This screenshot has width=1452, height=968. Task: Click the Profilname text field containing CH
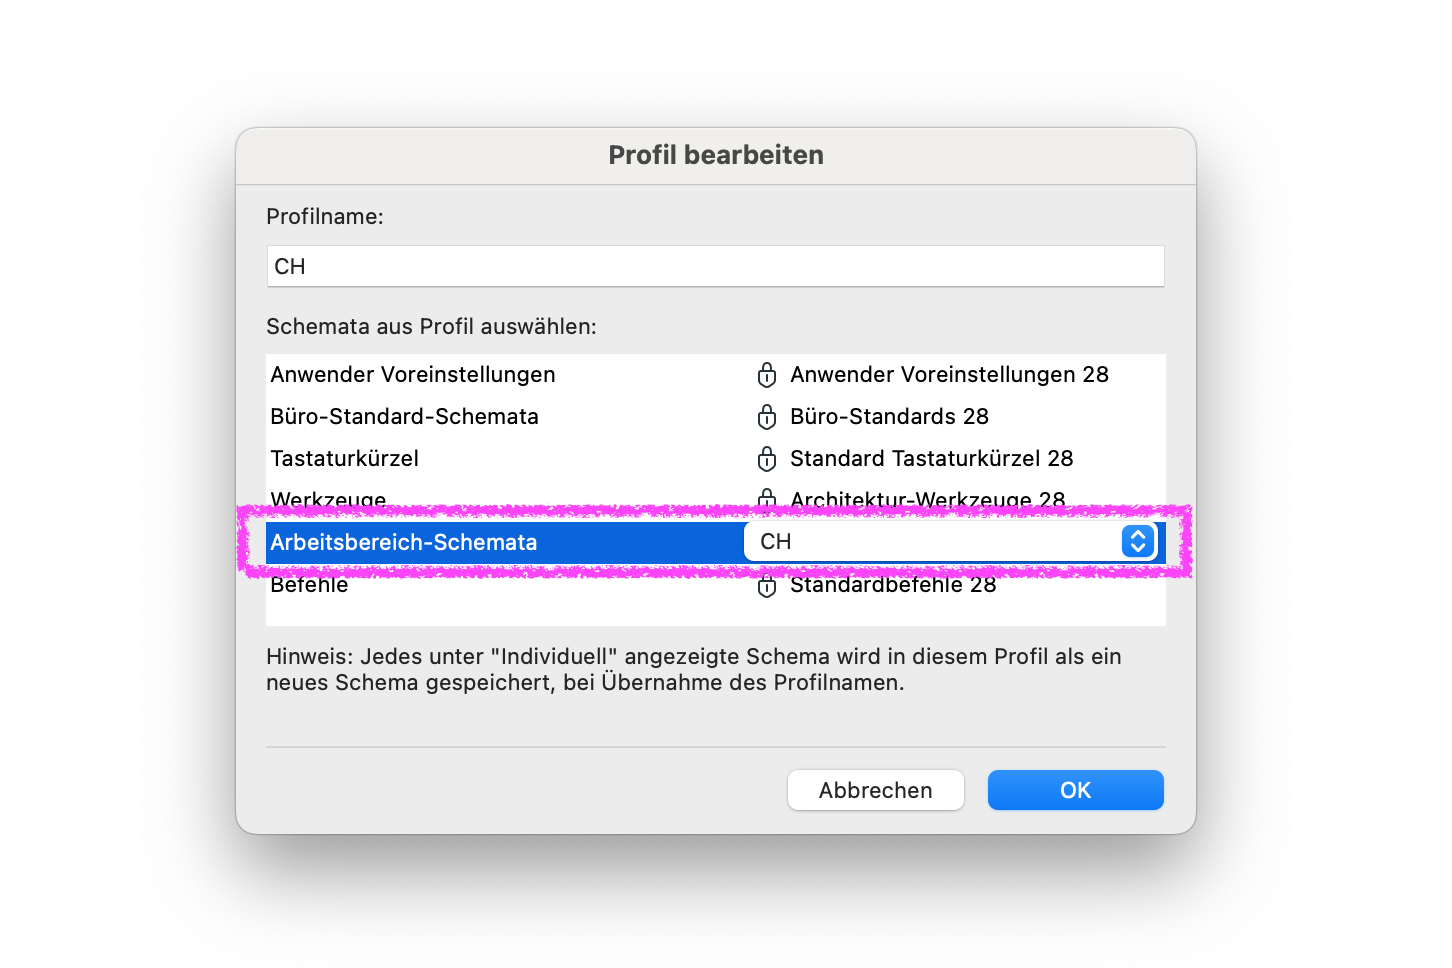[716, 266]
